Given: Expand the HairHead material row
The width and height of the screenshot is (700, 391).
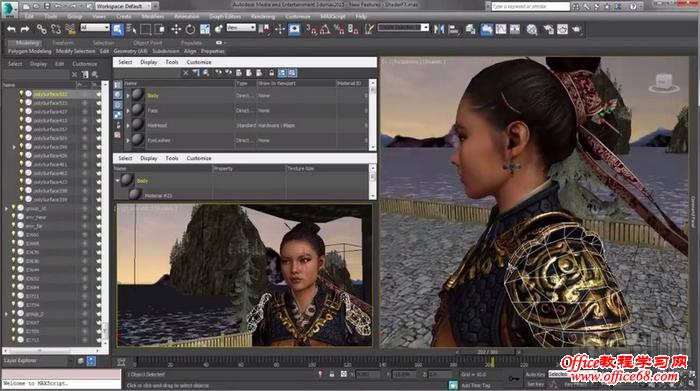Looking at the screenshot, I should pos(128,125).
